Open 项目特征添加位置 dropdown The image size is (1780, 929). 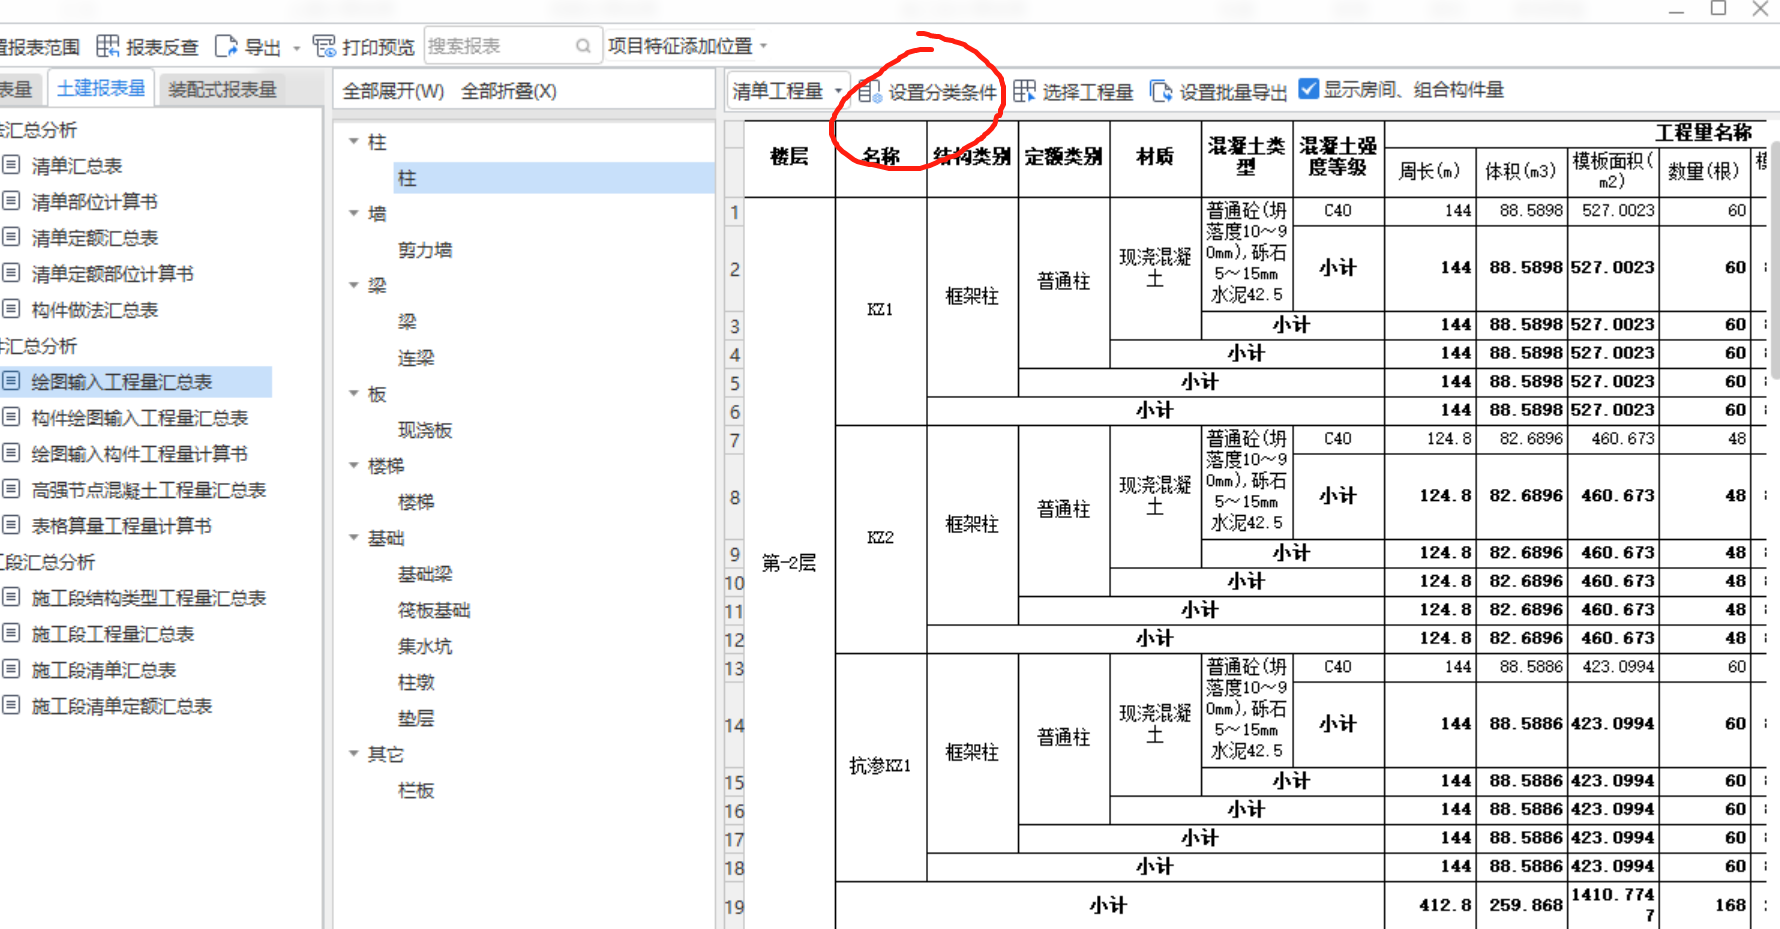point(688,46)
